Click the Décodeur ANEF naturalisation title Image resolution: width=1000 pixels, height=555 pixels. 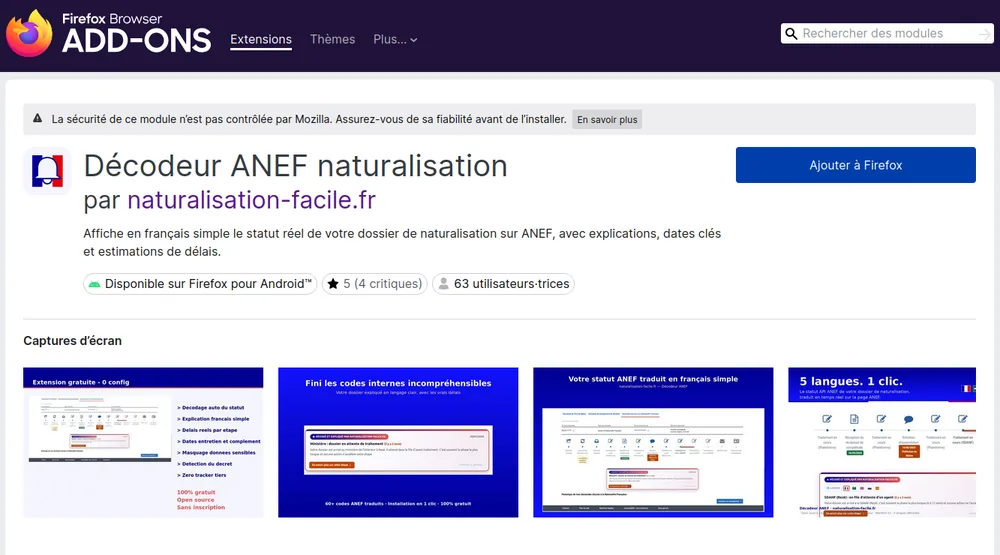295,166
